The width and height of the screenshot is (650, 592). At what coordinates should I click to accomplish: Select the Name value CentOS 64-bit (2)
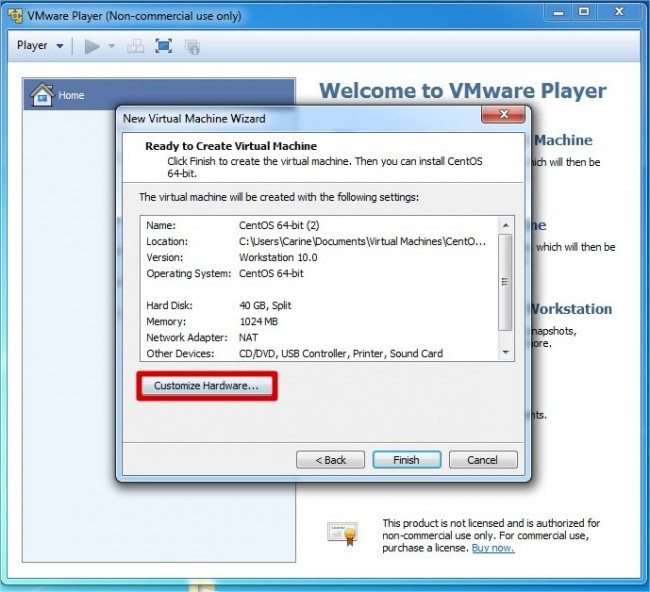(279, 226)
